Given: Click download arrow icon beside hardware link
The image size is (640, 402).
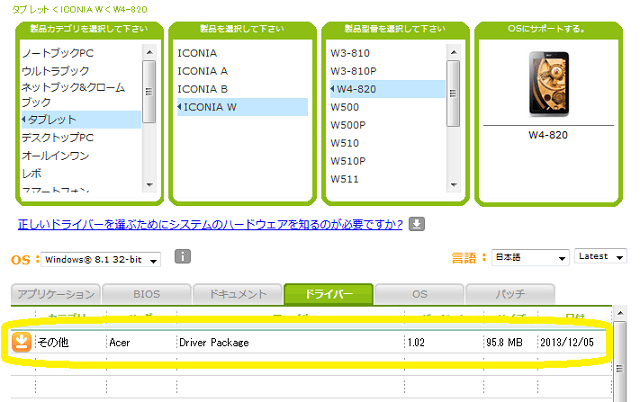Looking at the screenshot, I should [416, 224].
